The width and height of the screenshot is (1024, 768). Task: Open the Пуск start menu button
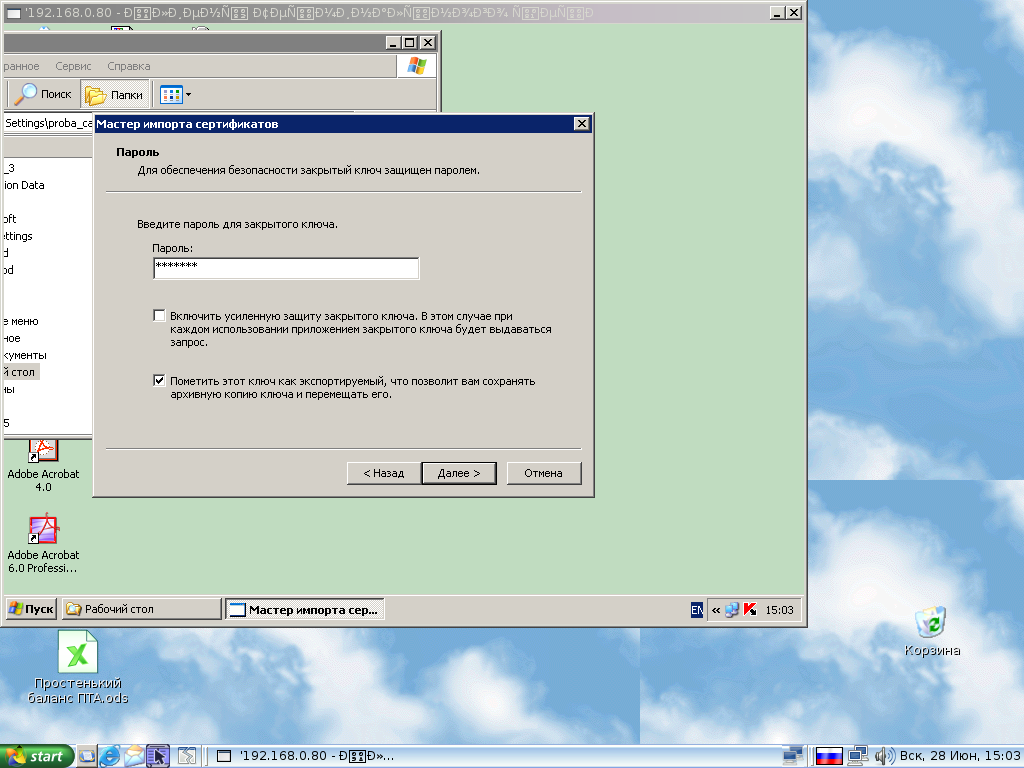pos(32,609)
